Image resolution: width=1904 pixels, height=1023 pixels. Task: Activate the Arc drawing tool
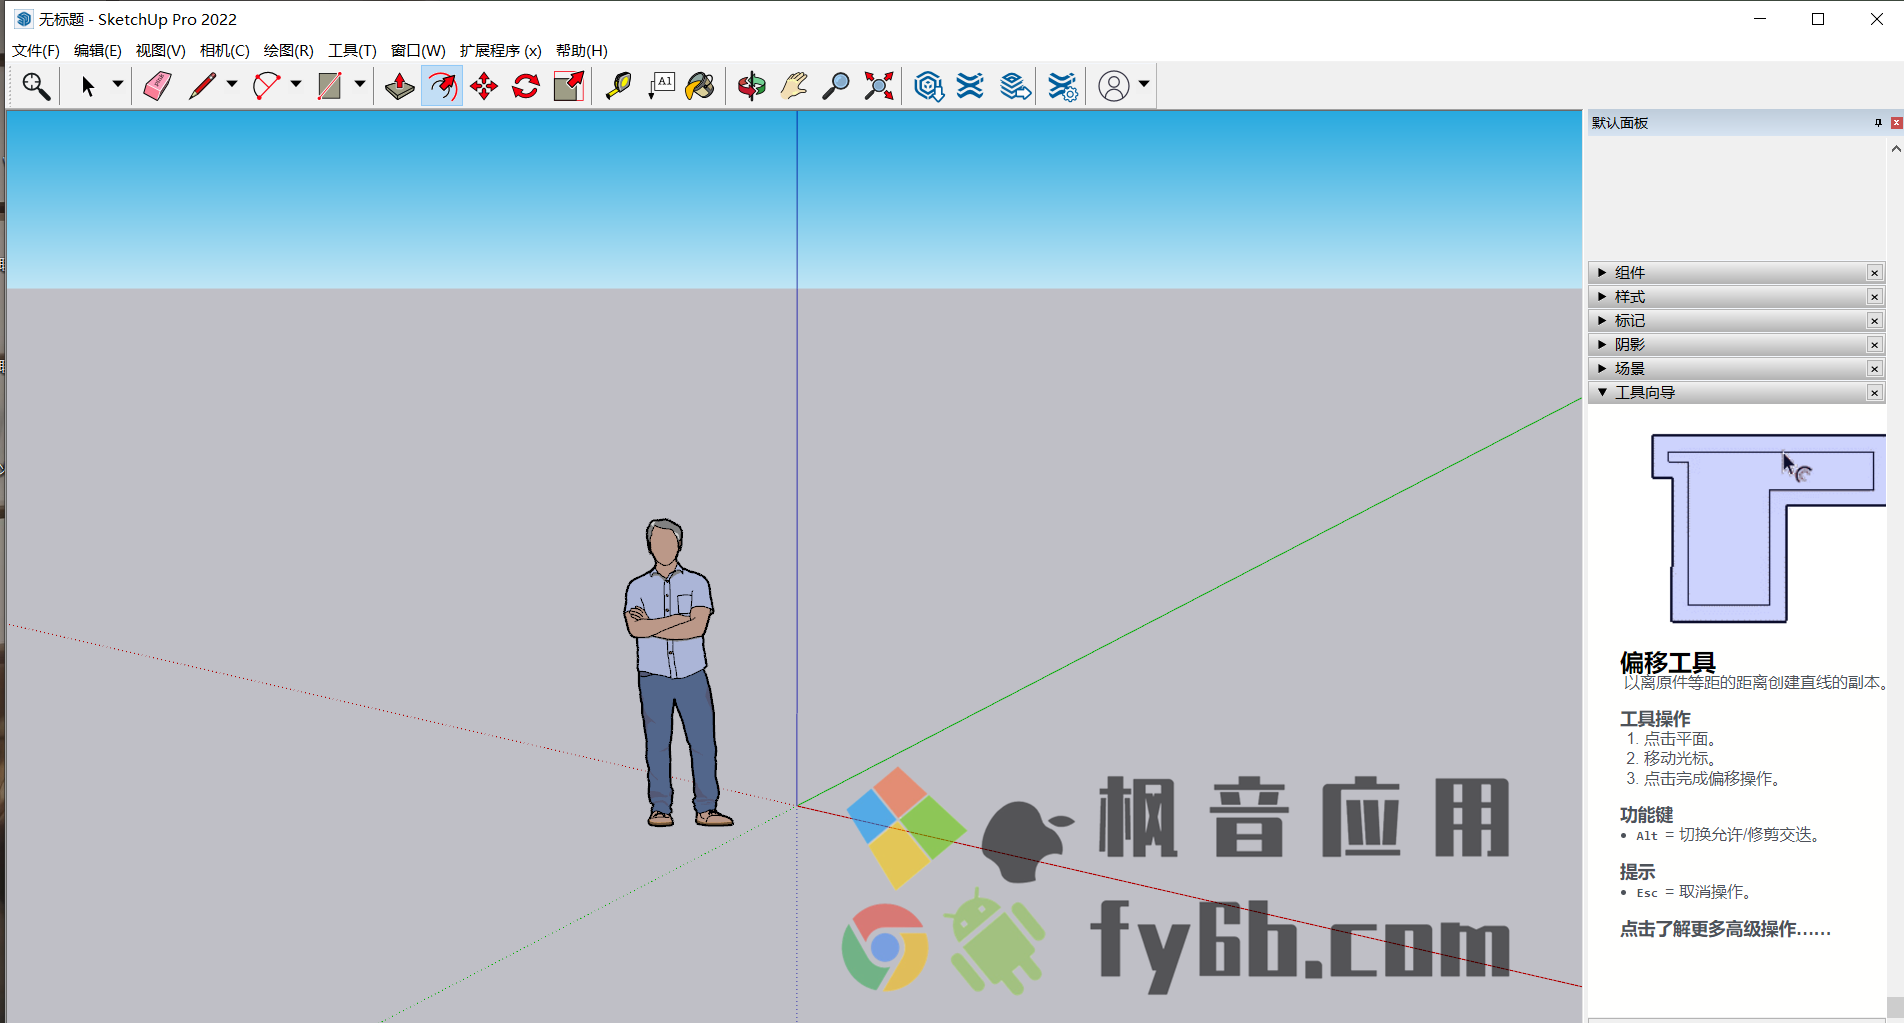point(266,86)
